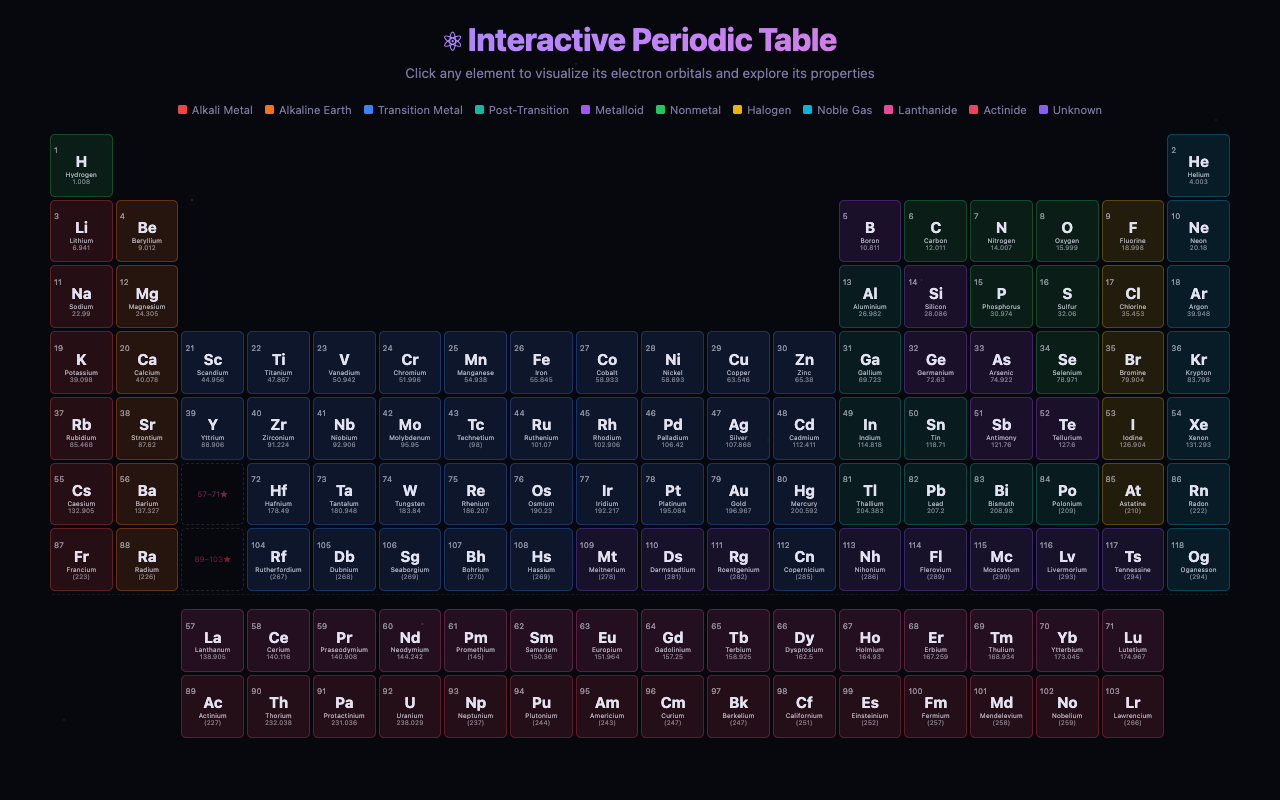Click the Tennessine element tile
This screenshot has width=1280, height=800.
[1133, 560]
